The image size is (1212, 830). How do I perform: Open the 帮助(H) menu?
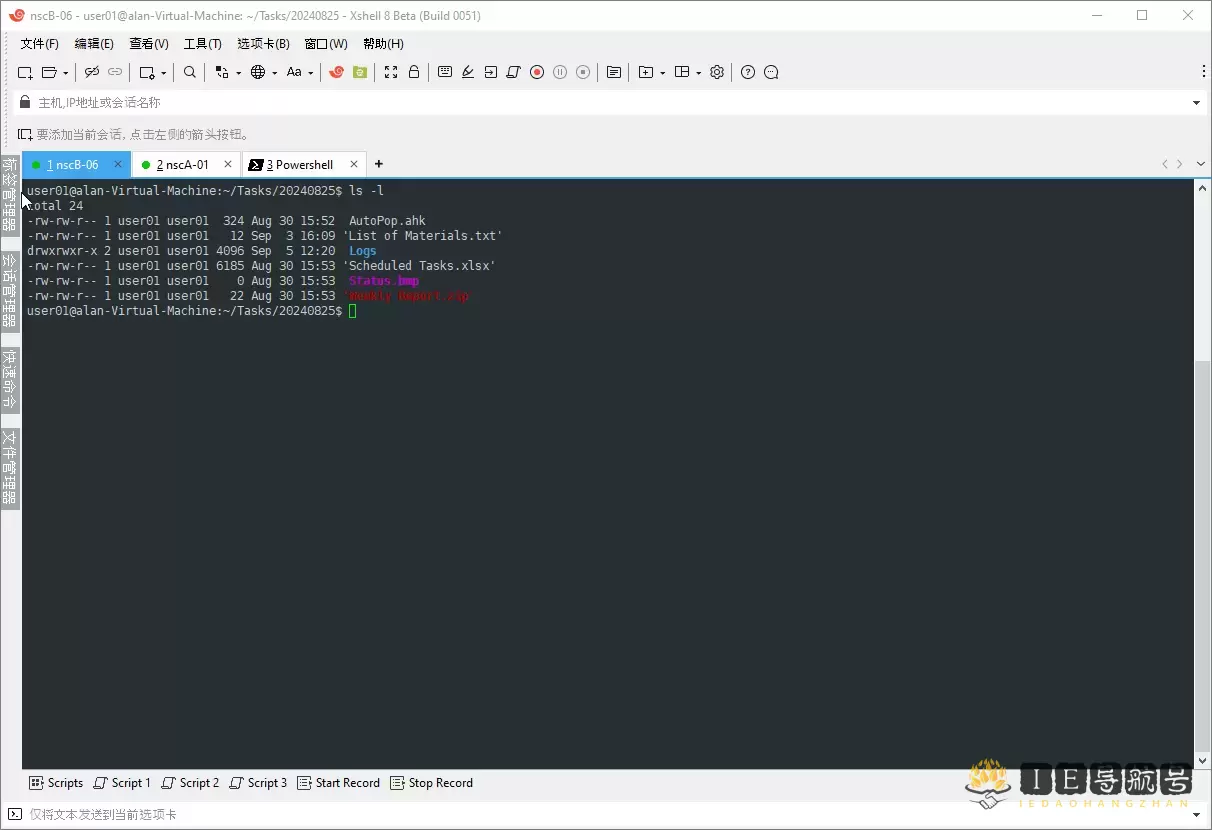(x=383, y=44)
